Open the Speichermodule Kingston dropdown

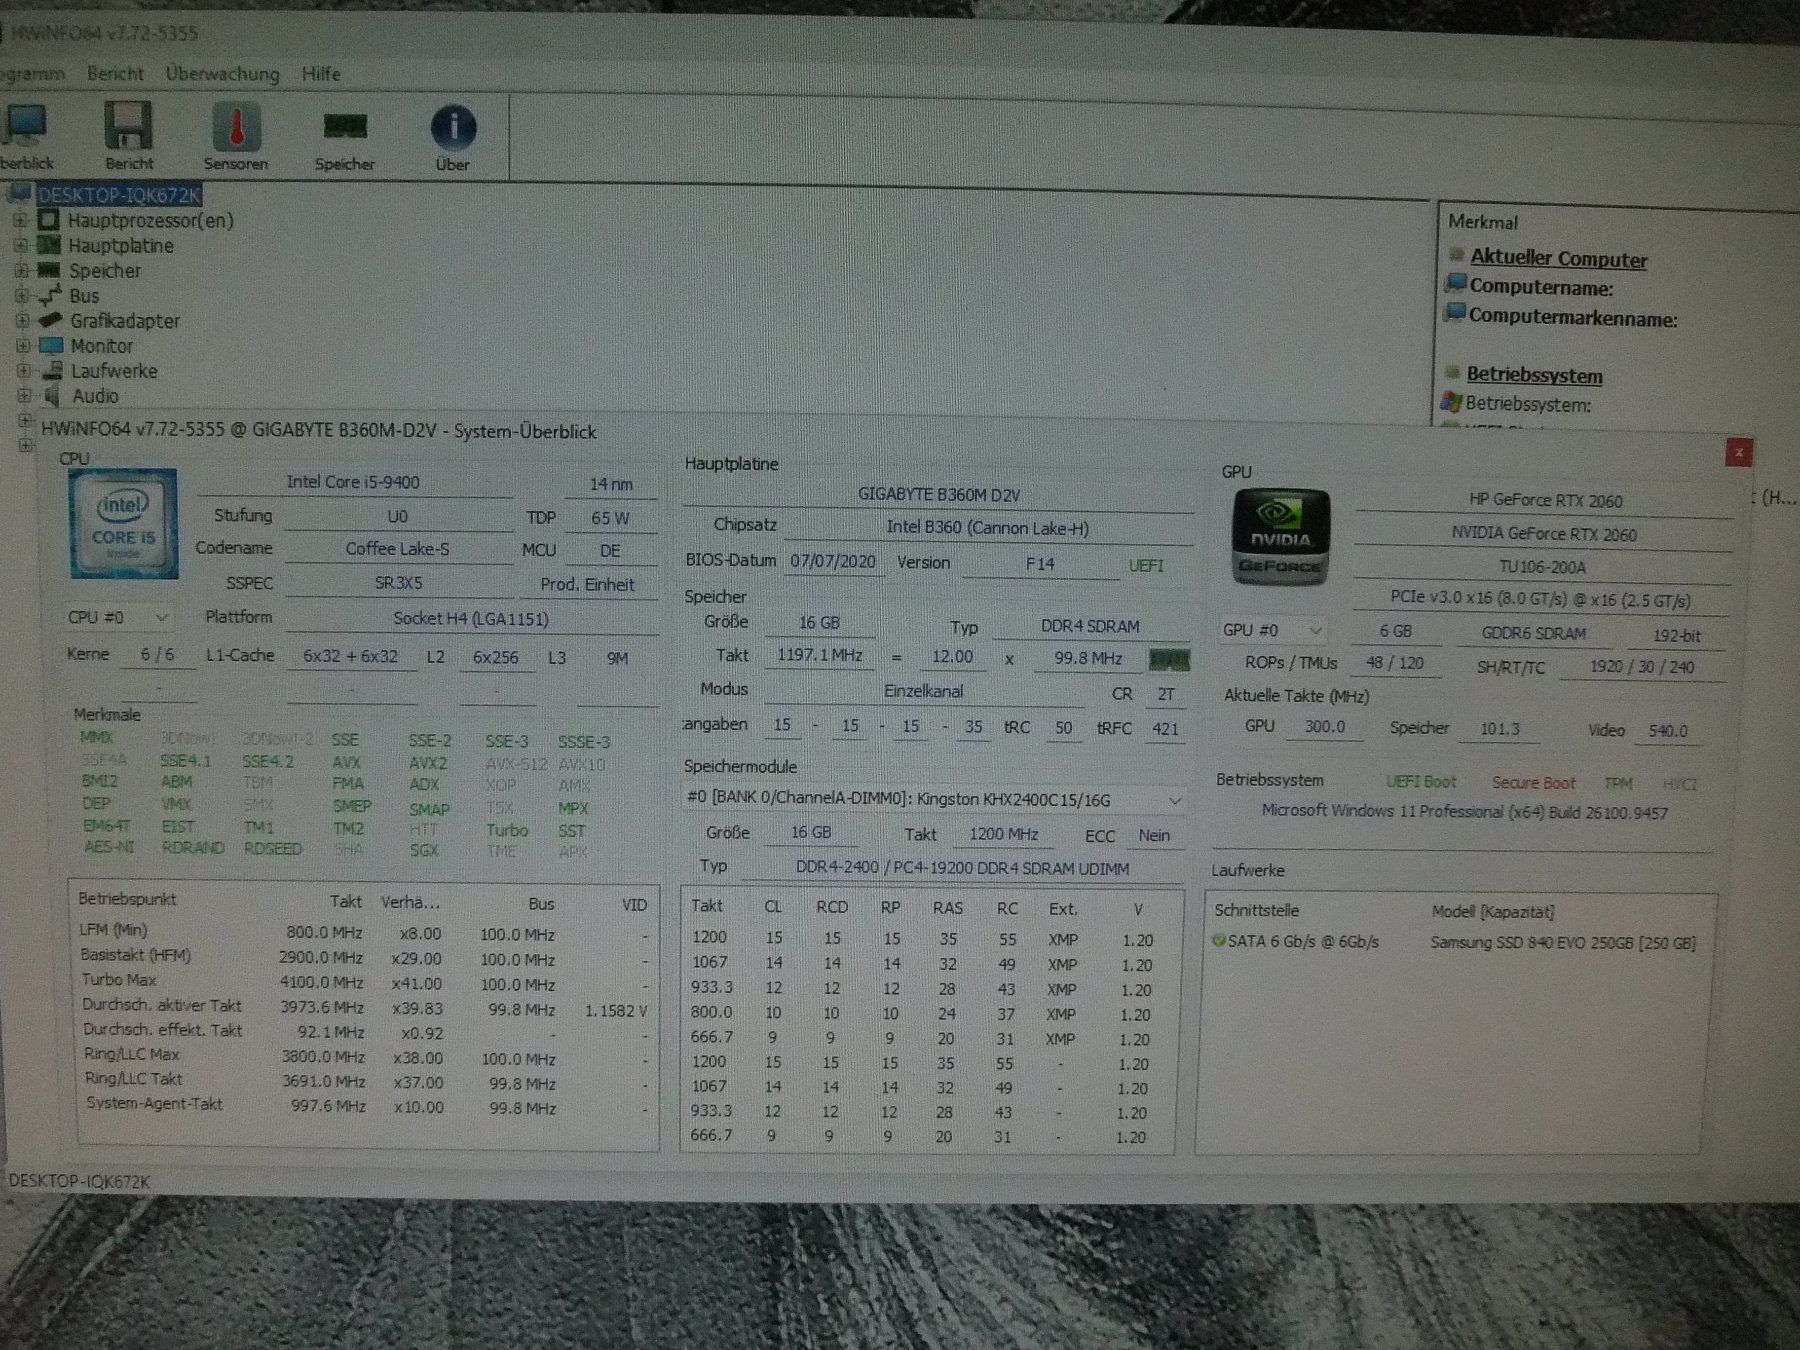934,800
